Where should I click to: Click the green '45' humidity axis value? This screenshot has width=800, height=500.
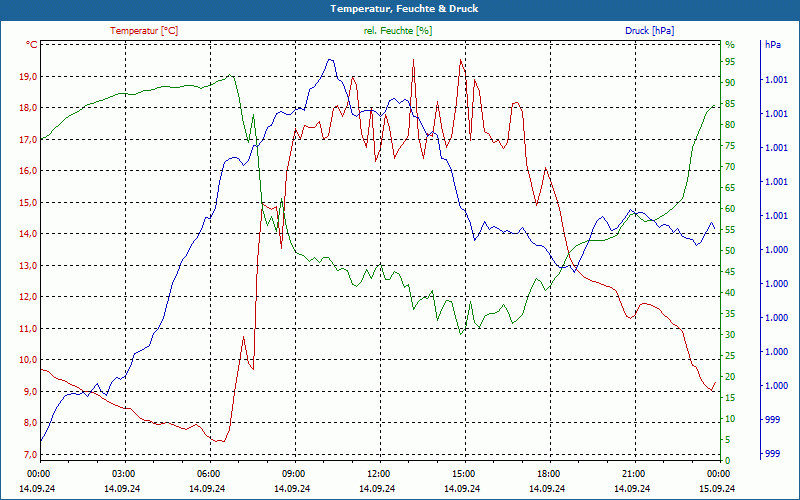(x=730, y=272)
